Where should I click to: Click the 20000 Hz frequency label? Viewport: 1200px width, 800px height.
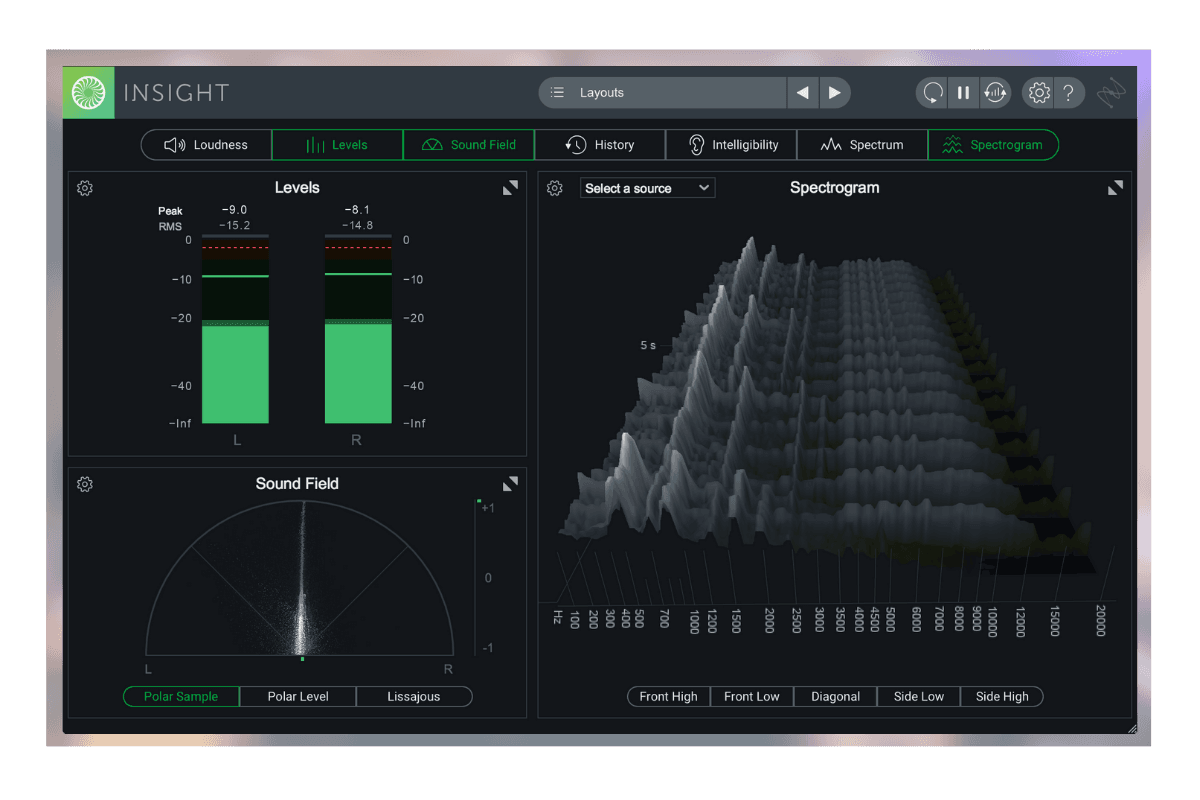click(x=1101, y=621)
